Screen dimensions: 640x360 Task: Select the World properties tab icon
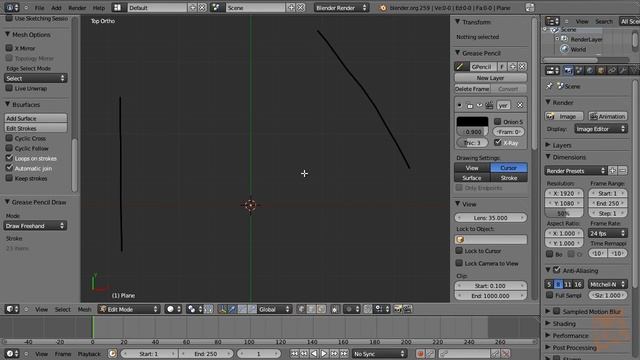[589, 71]
